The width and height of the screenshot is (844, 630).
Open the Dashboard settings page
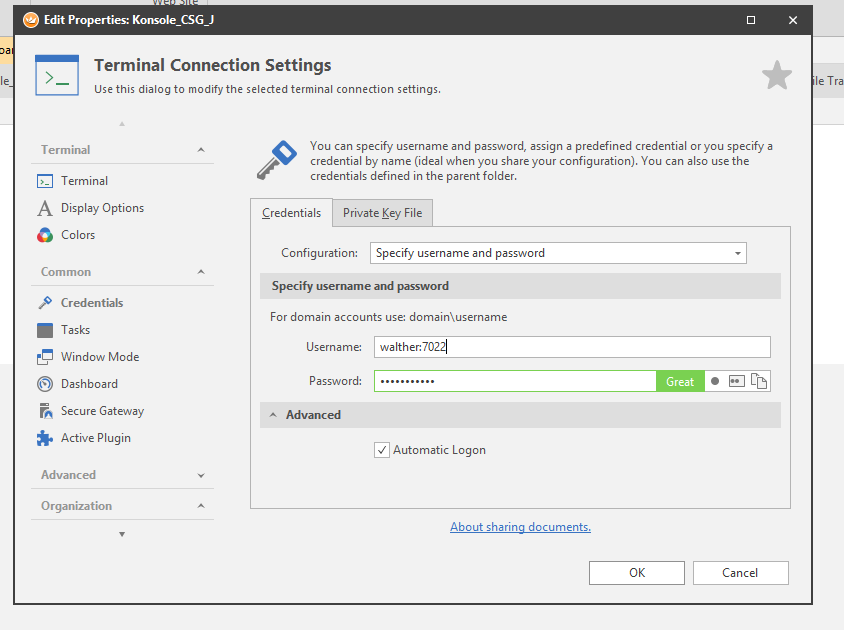point(89,384)
